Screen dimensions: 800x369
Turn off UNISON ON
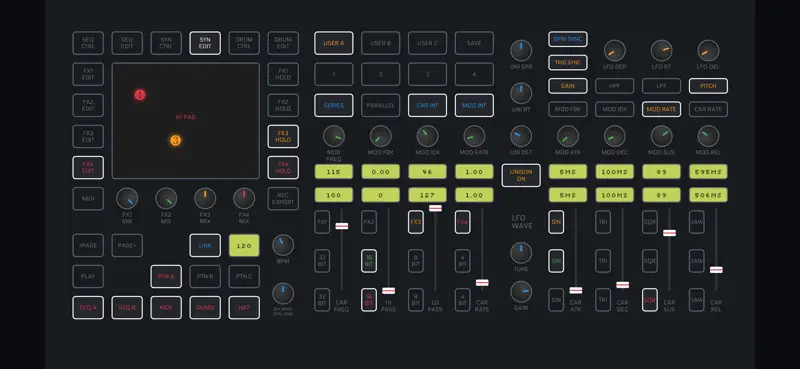(x=521, y=175)
